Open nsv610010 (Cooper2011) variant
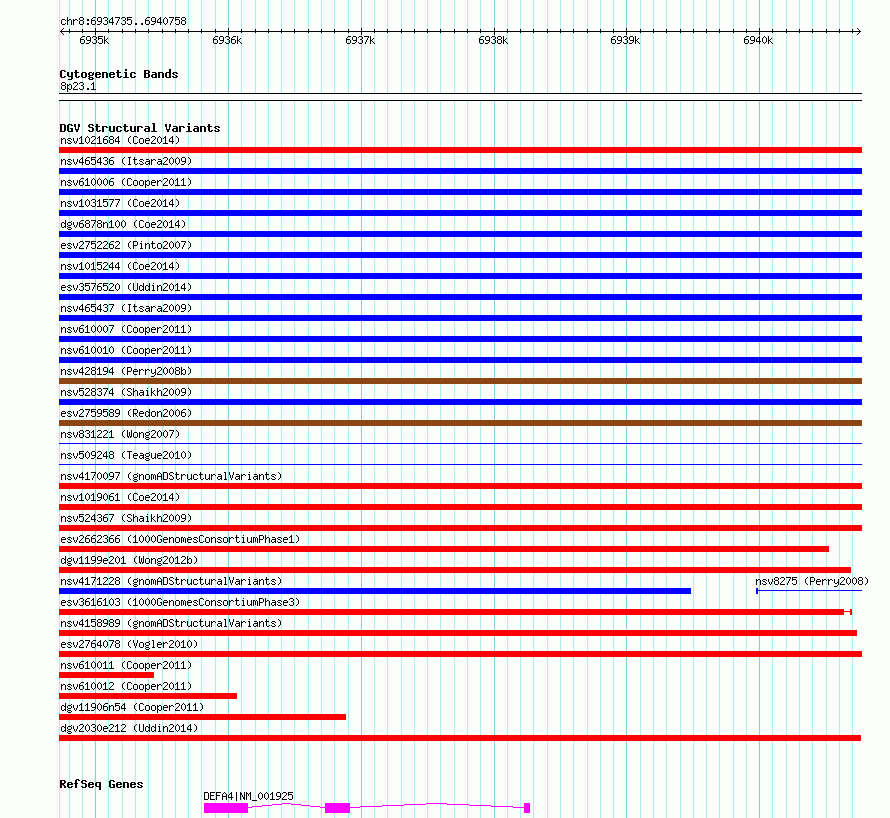Screen dimensions: 890x818 (x=460, y=360)
